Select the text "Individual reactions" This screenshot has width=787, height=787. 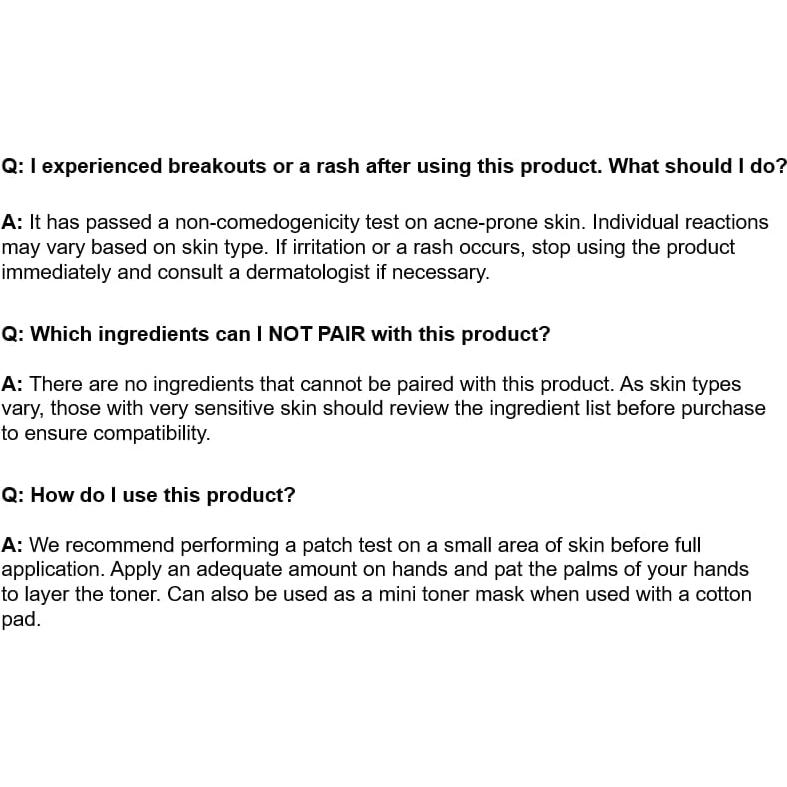click(682, 222)
